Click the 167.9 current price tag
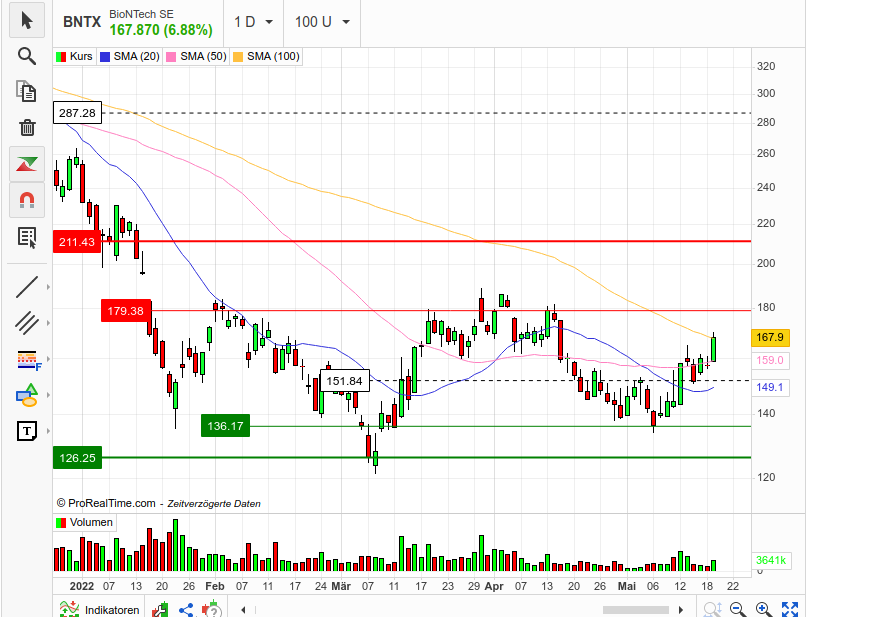The image size is (886, 617). (x=770, y=337)
